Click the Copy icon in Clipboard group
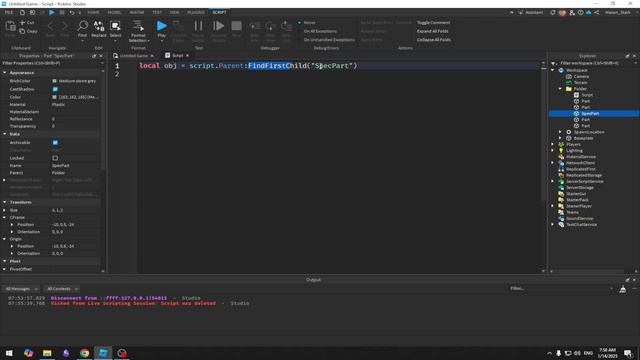This screenshot has width=640, height=360. click(x=22, y=31)
